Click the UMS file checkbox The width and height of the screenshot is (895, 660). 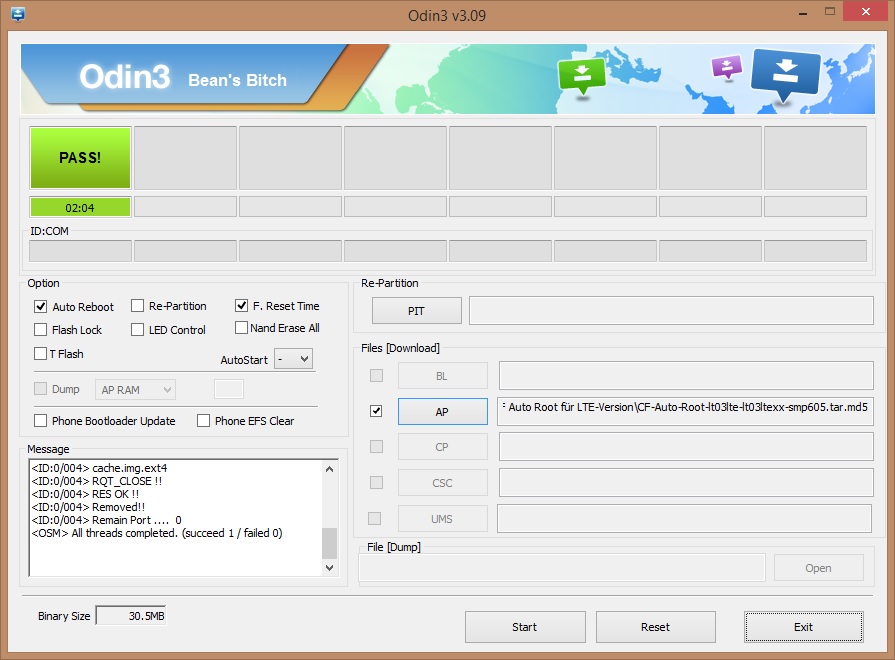(374, 518)
